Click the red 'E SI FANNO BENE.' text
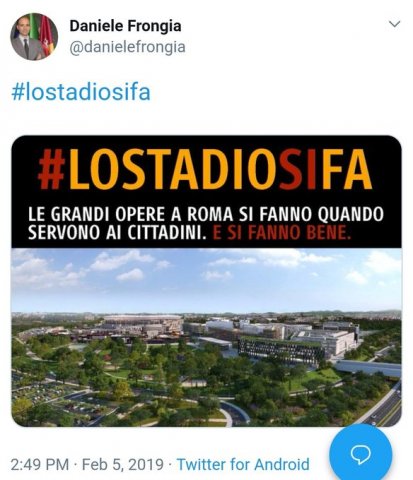The height and width of the screenshot is (480, 413). coord(282,233)
